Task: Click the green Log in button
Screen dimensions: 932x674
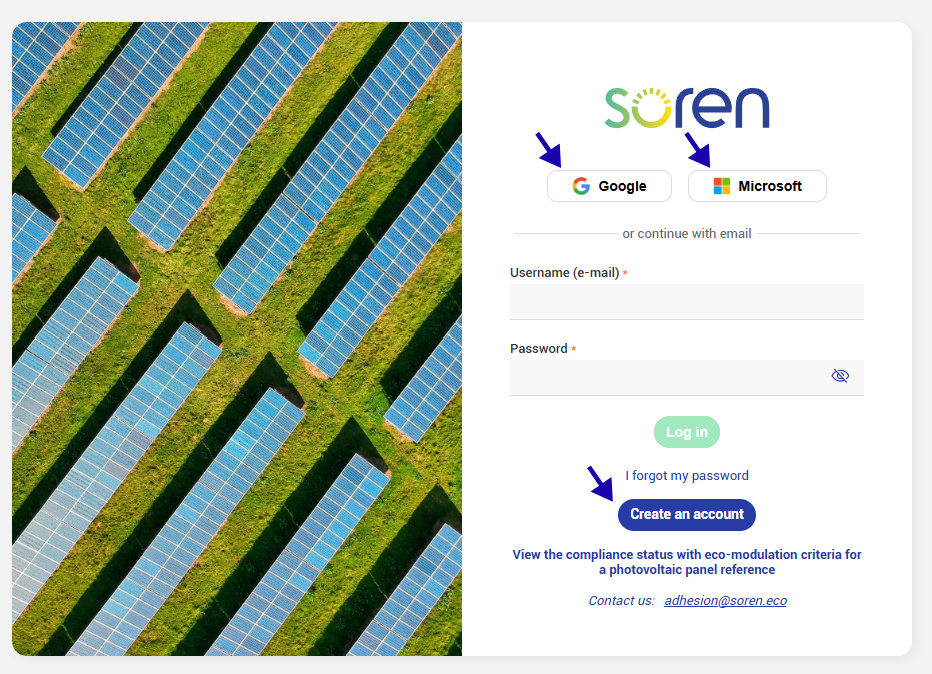Action: [687, 432]
